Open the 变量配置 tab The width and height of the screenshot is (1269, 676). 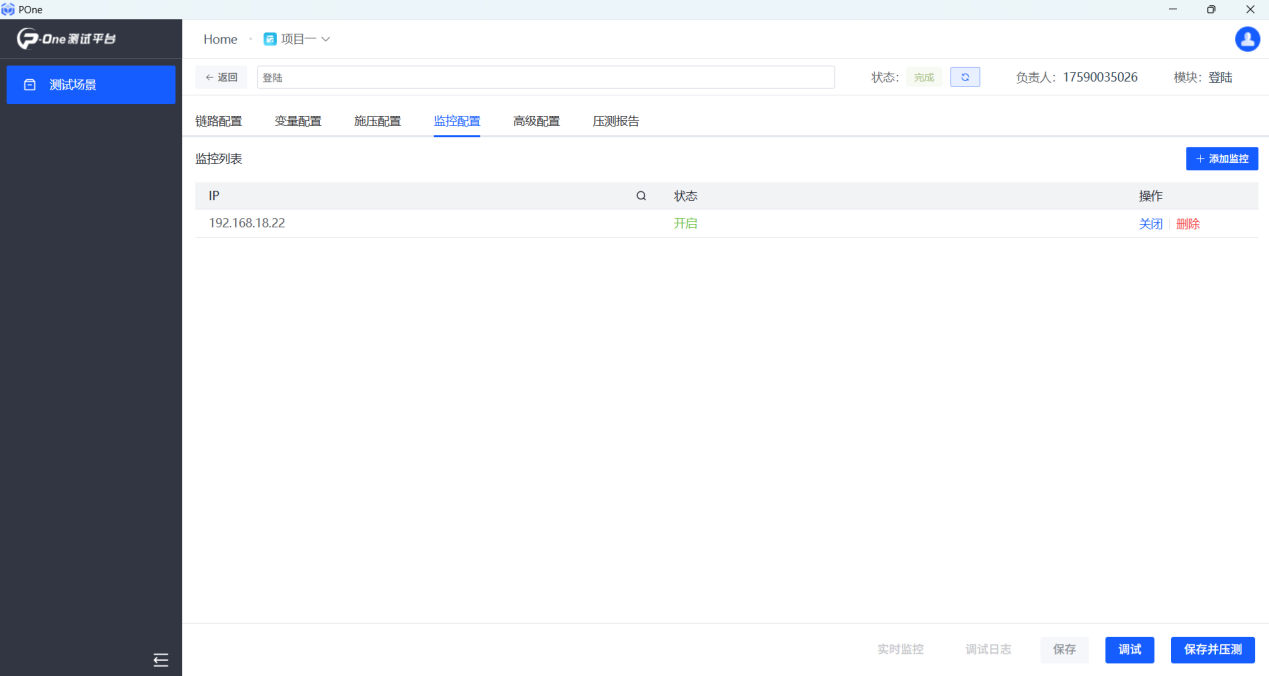tap(298, 121)
